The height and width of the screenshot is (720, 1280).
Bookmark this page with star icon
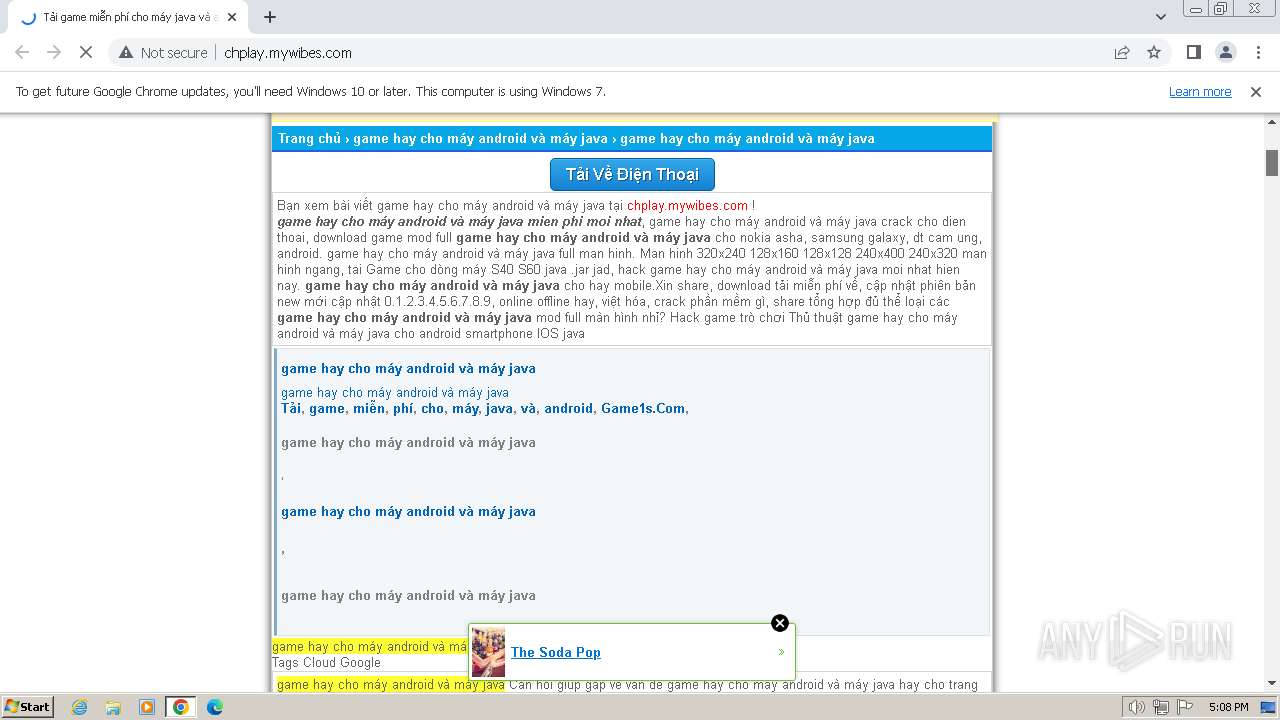tap(1154, 52)
